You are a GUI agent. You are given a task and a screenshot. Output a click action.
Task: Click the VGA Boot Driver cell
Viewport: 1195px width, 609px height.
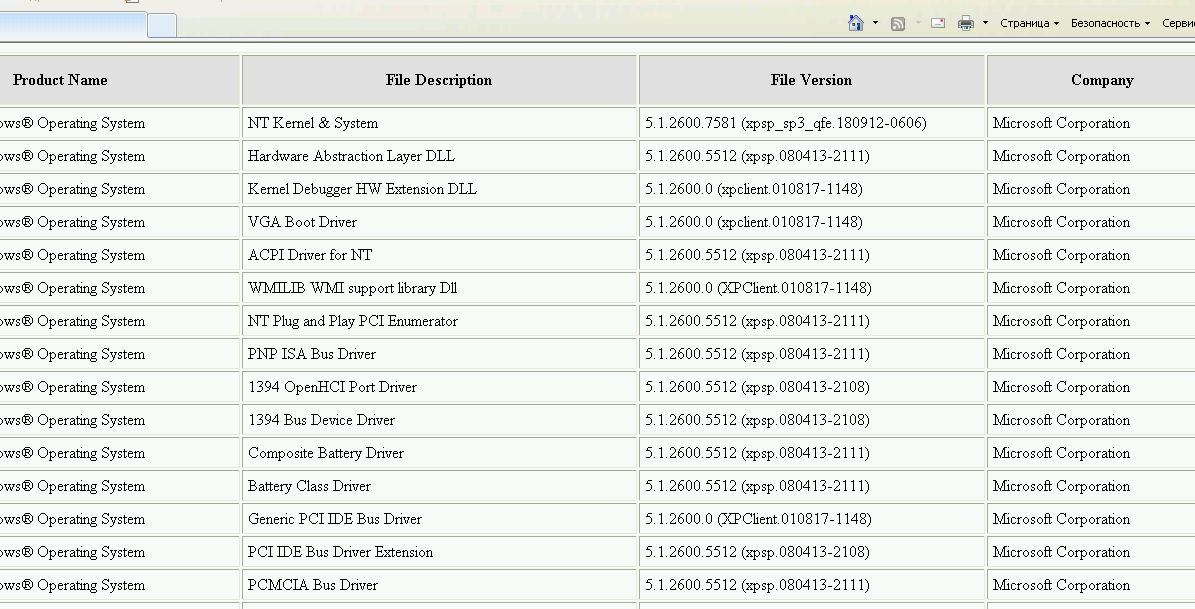click(439, 222)
